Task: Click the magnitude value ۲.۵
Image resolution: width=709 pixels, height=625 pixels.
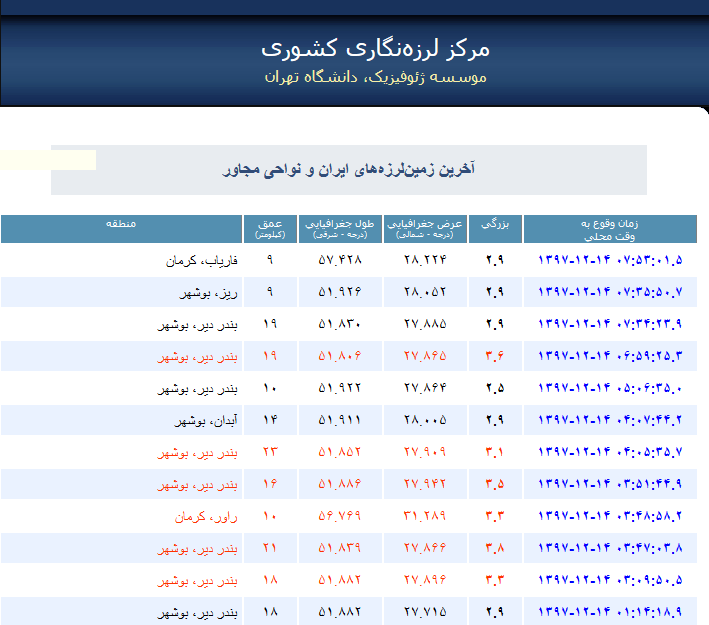Action: tap(495, 388)
